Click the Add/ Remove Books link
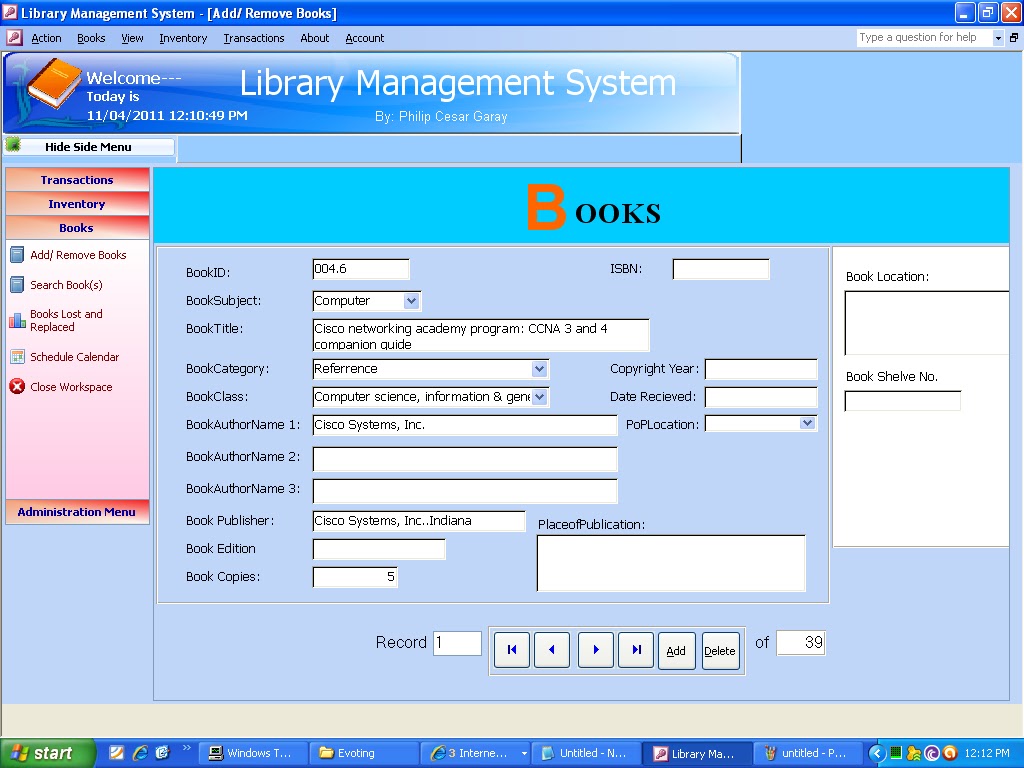 coord(78,255)
